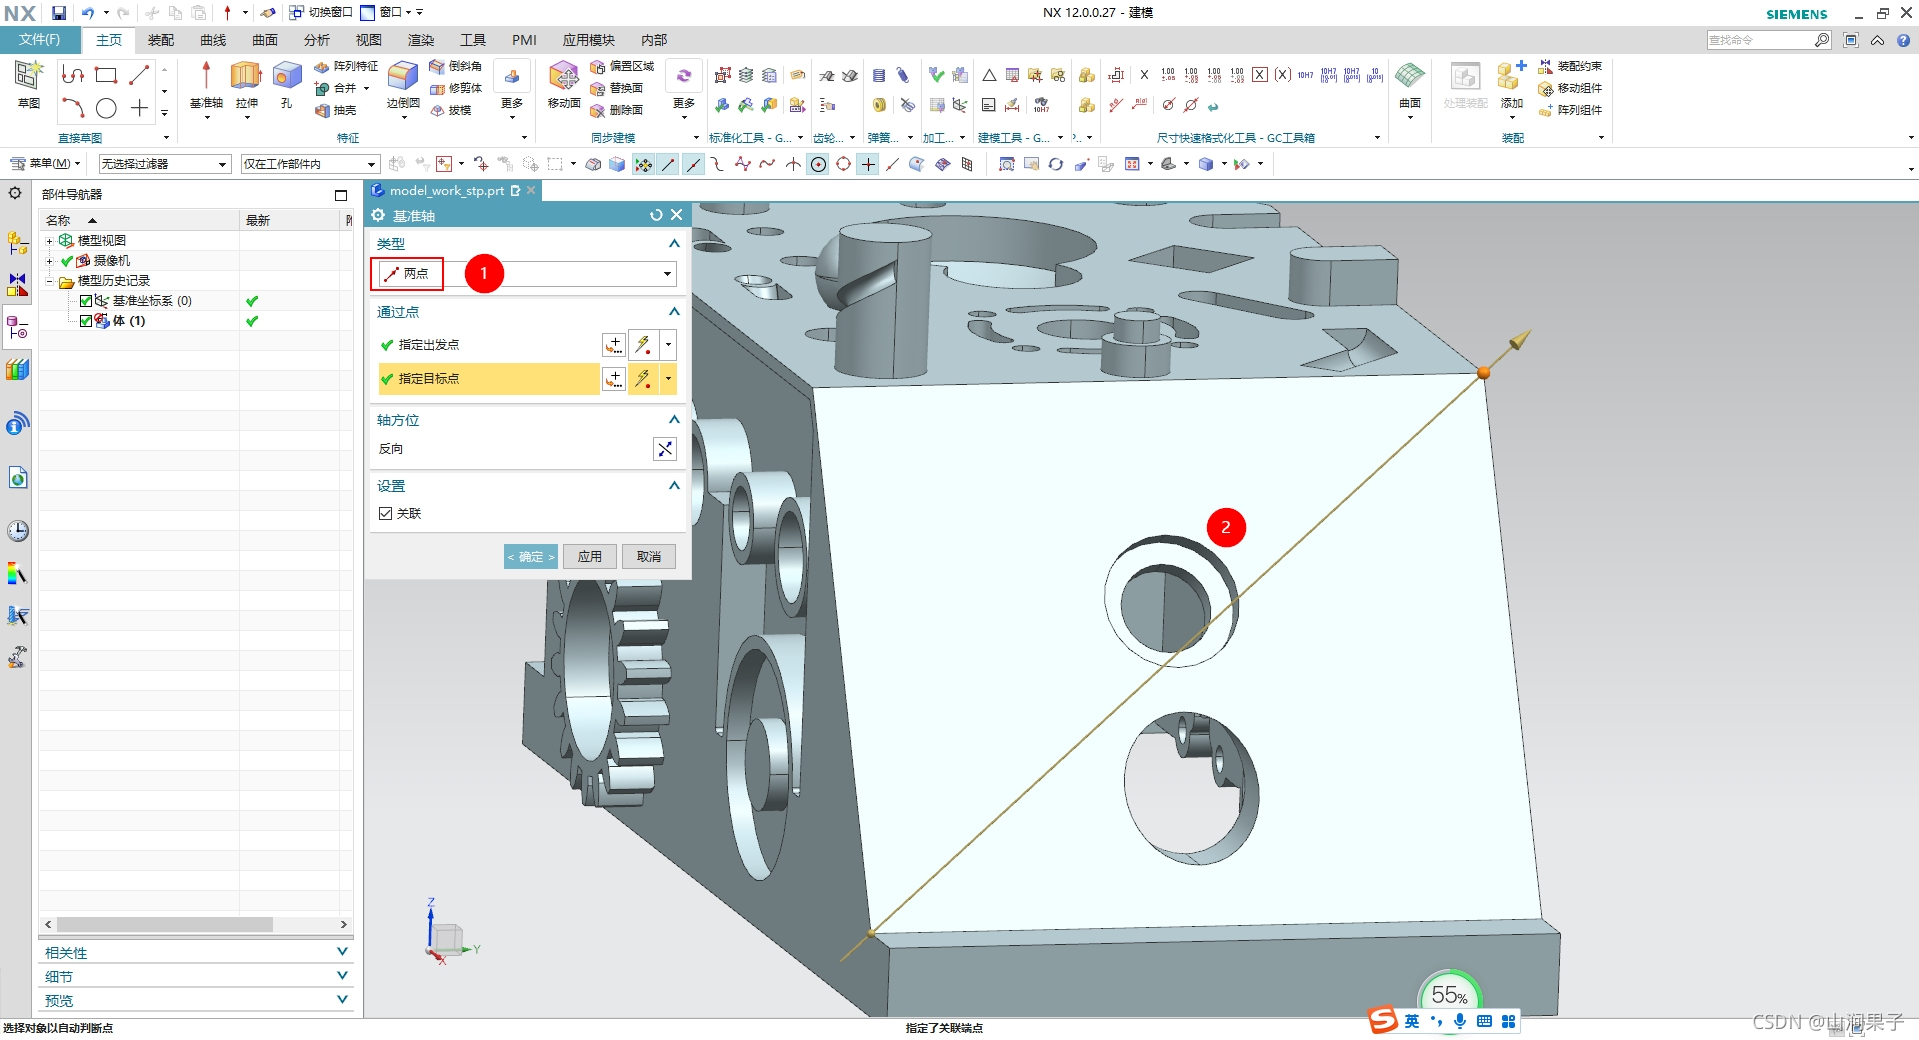Click the 修剪体 trim body tool
Viewport: 1919px width, 1040px height.
coord(456,88)
